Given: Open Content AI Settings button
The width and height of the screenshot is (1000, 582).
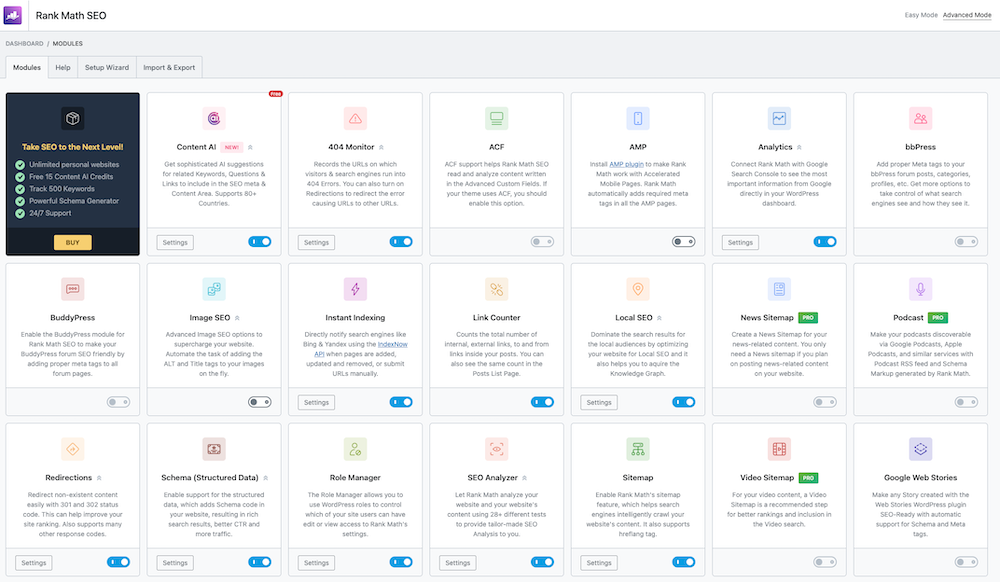Looking at the screenshot, I should (175, 242).
